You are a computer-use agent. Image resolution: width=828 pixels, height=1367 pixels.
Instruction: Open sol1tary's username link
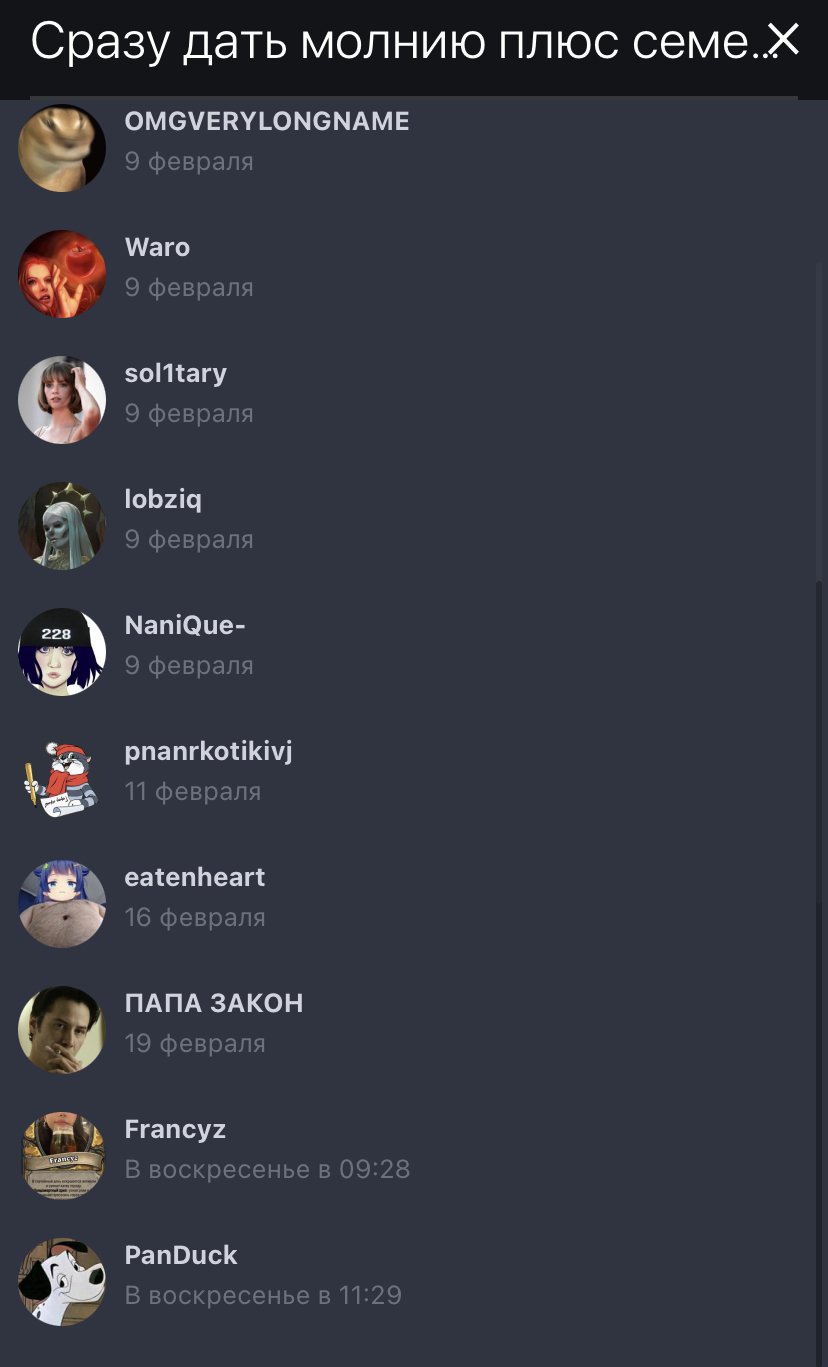pos(176,373)
